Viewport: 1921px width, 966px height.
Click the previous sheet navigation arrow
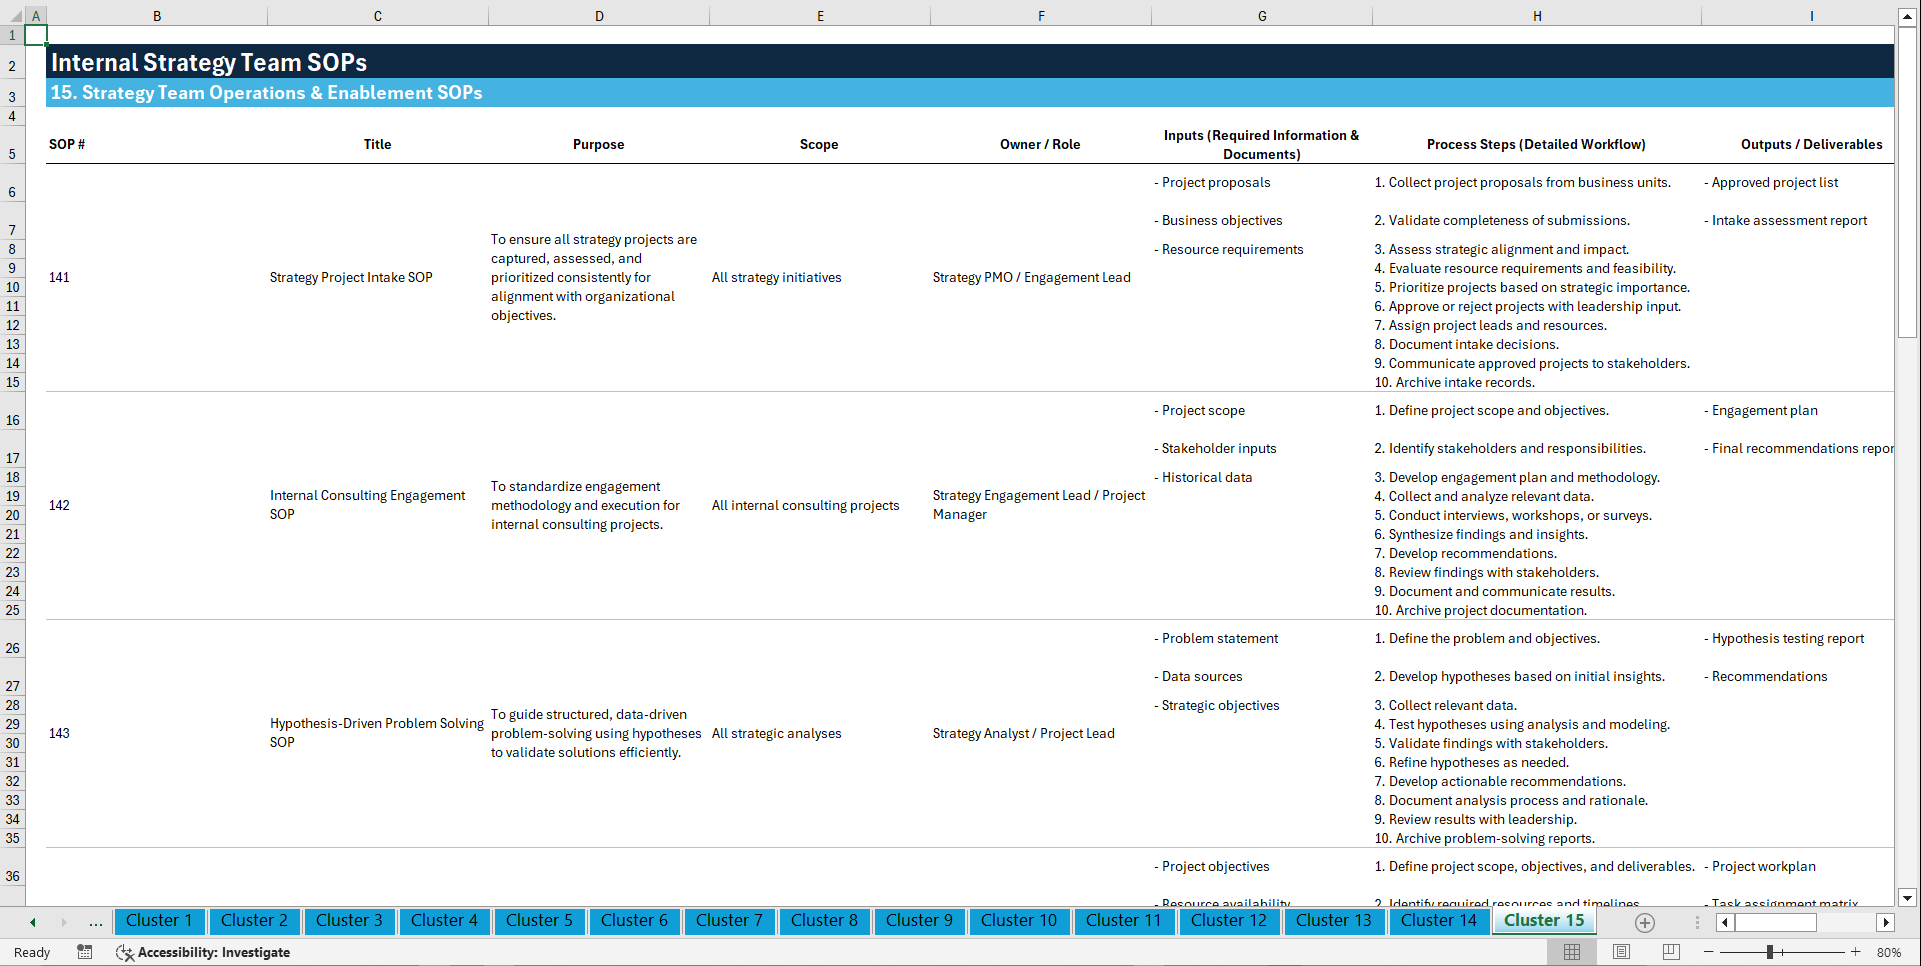pos(32,922)
